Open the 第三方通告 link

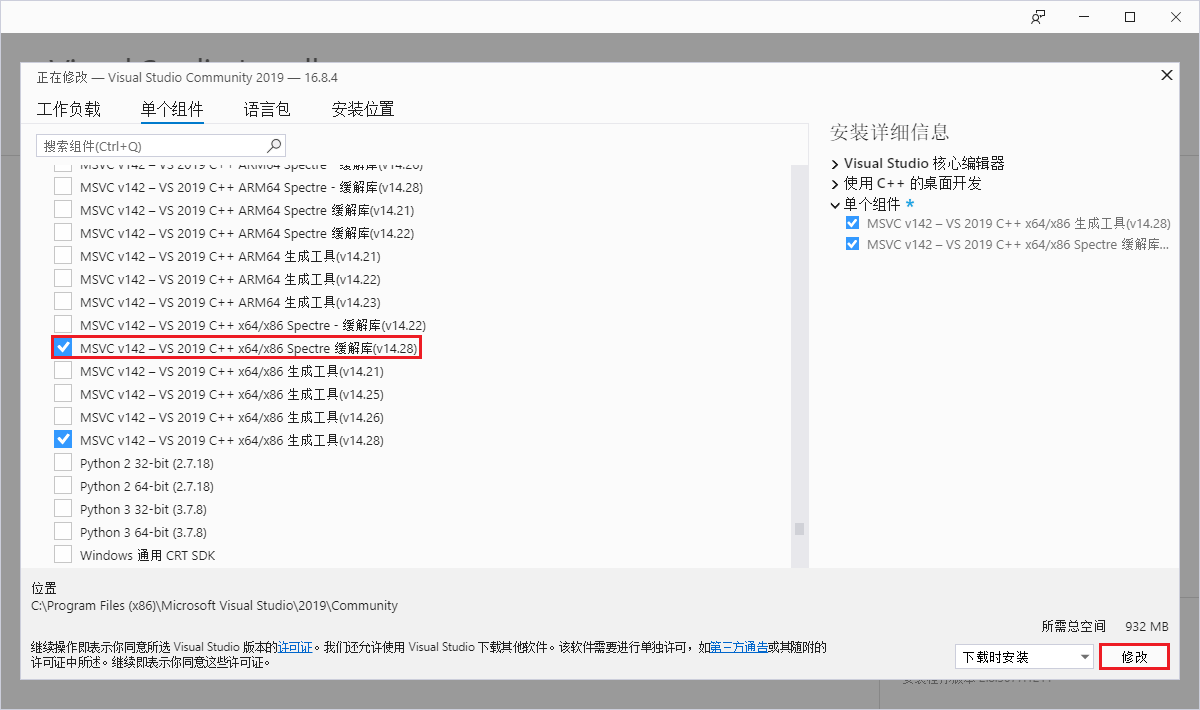tap(739, 648)
